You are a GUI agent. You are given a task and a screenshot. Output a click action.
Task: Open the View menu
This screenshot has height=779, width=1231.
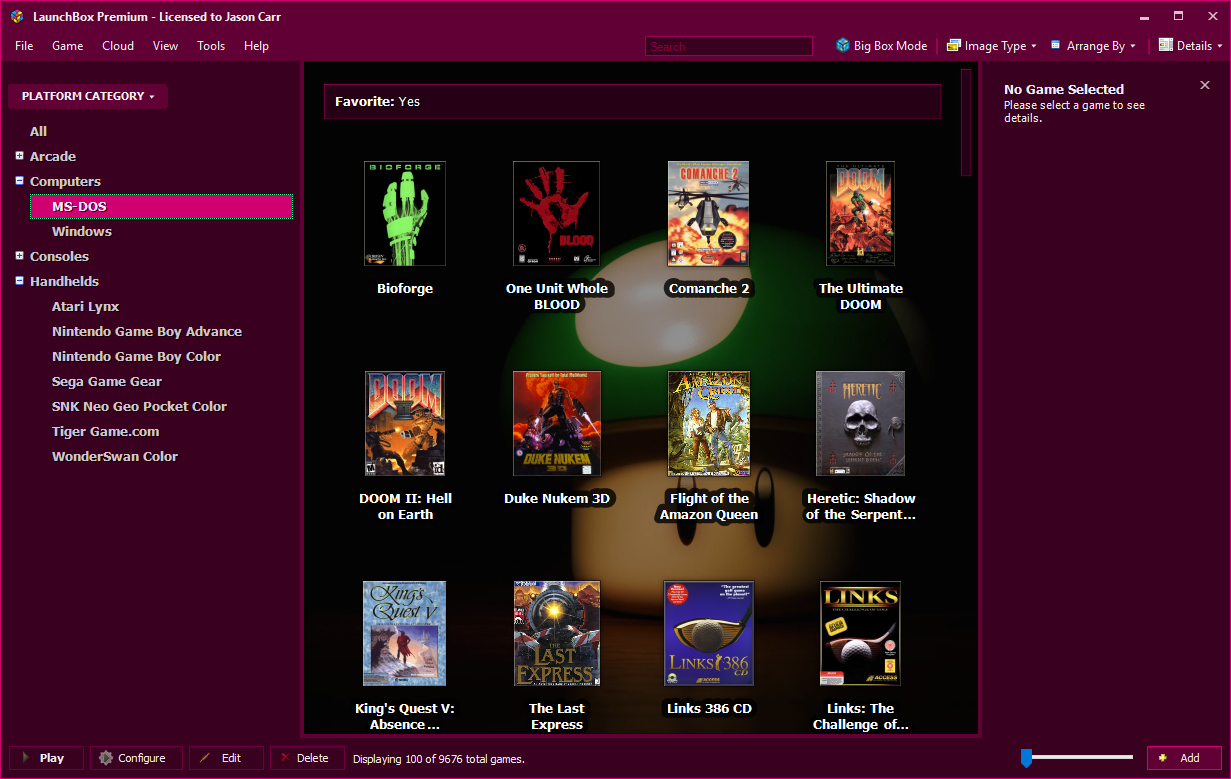(x=166, y=46)
